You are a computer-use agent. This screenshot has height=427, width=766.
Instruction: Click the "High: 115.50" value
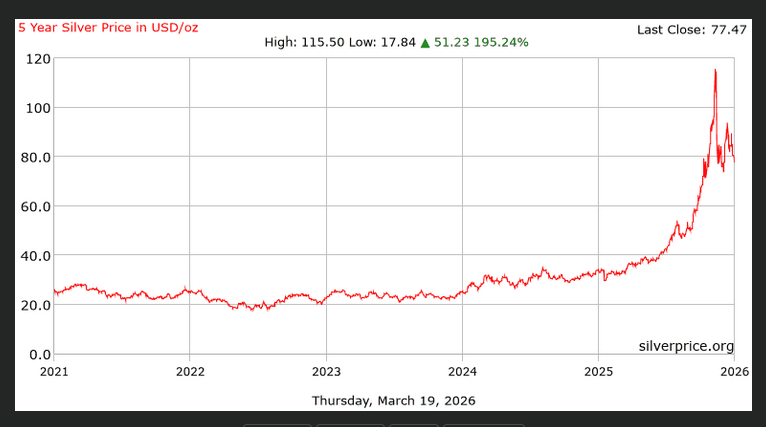[304, 43]
